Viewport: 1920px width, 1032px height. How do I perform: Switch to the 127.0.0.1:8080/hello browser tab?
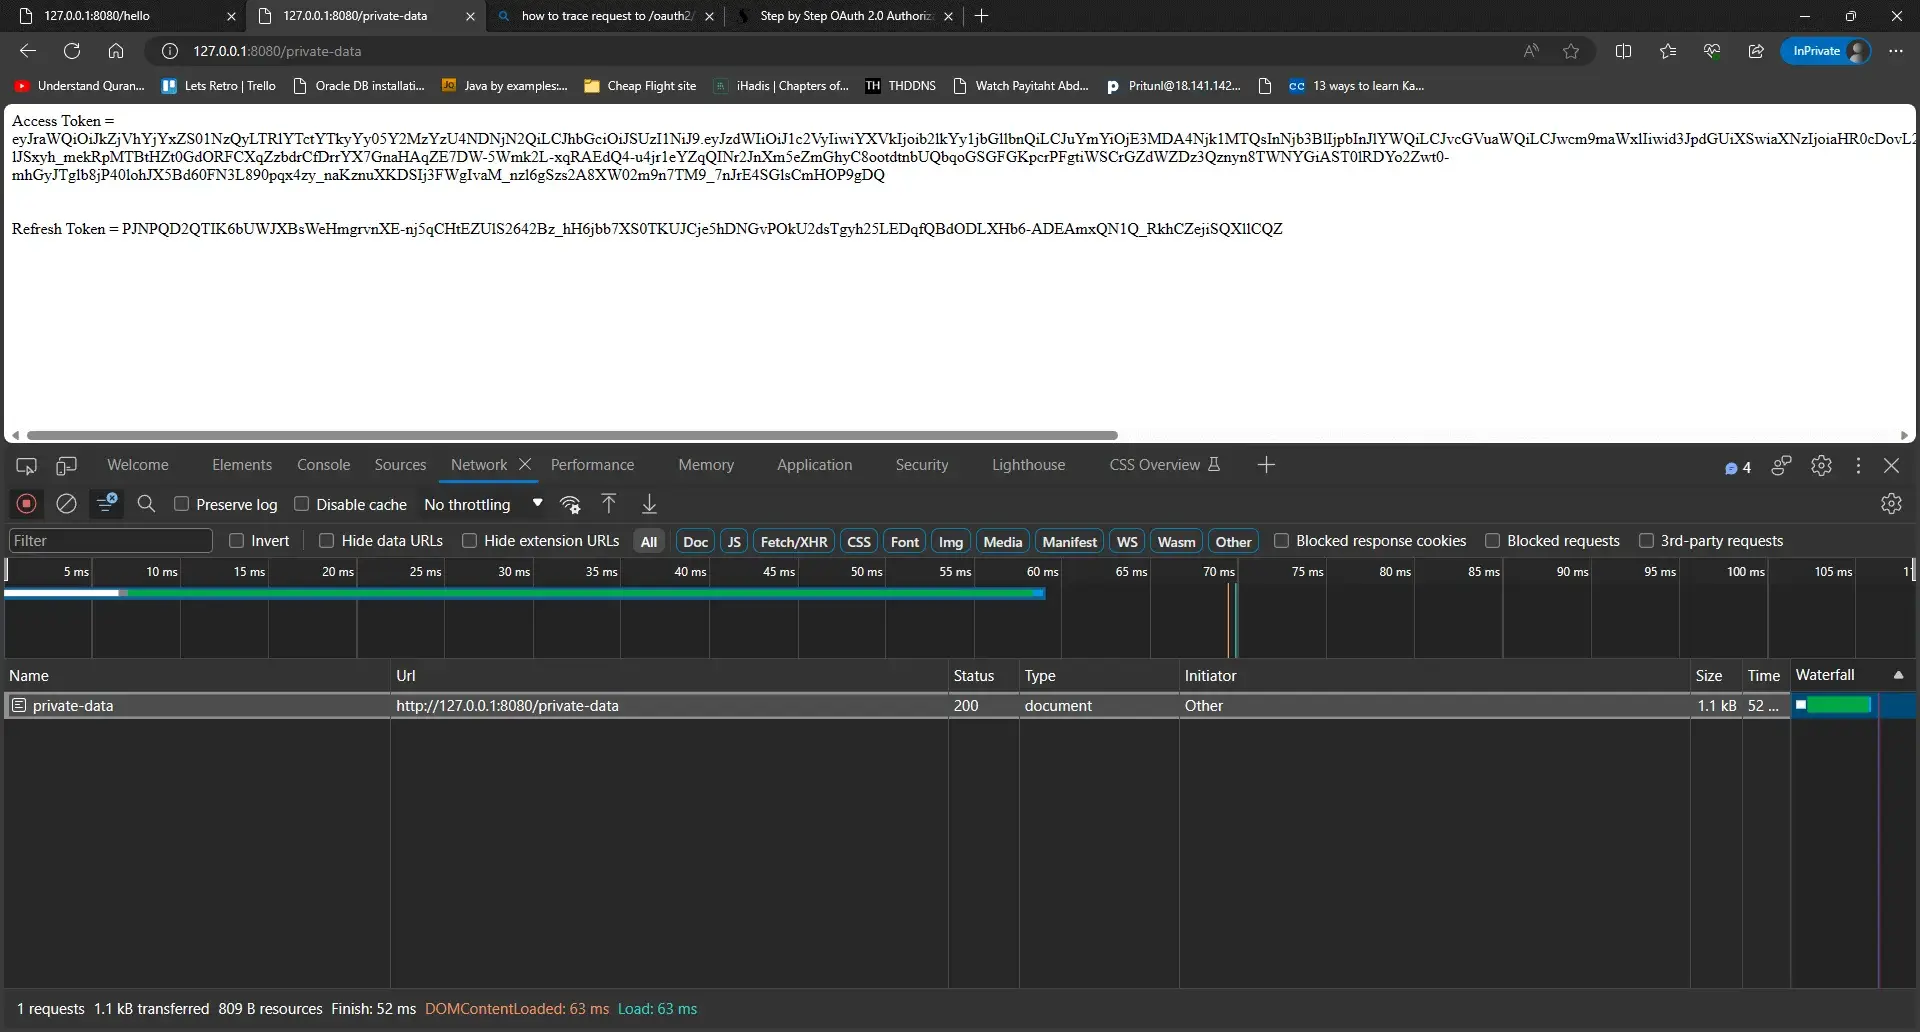[125, 16]
